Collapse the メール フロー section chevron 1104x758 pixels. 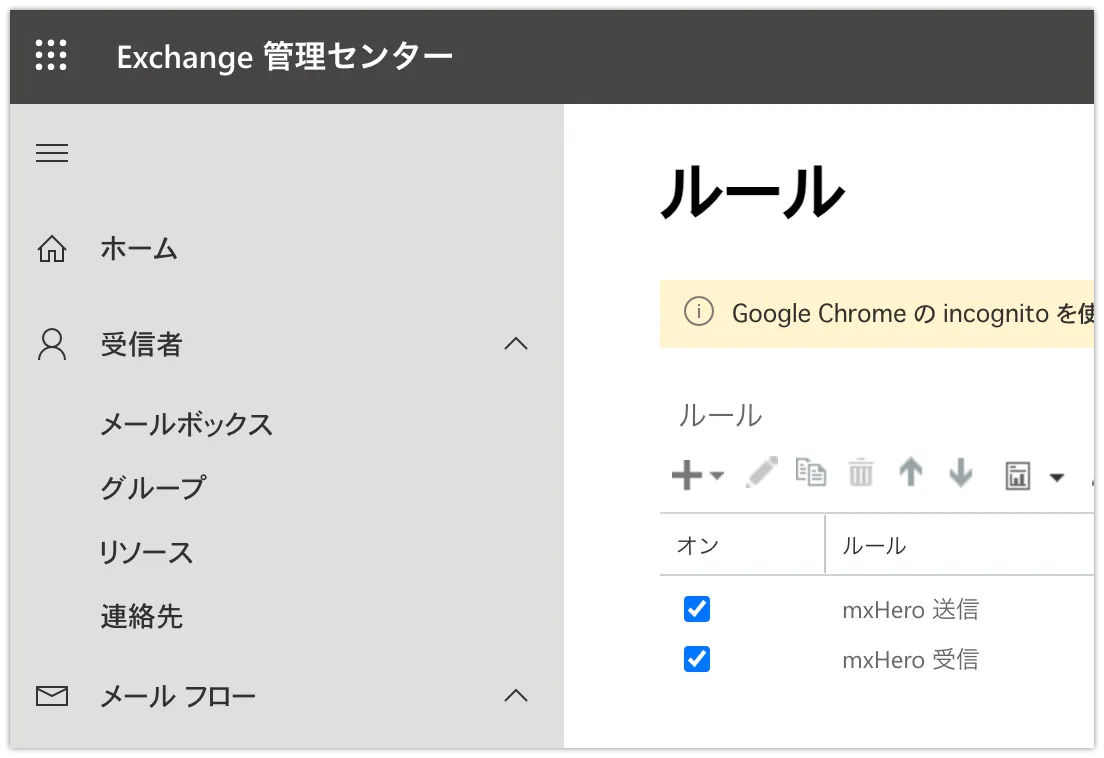516,696
